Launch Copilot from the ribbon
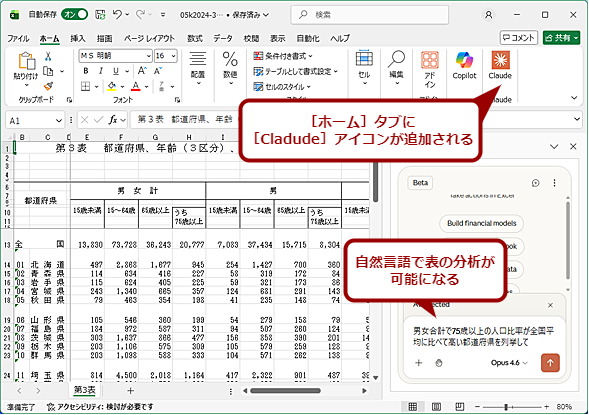 point(464,65)
